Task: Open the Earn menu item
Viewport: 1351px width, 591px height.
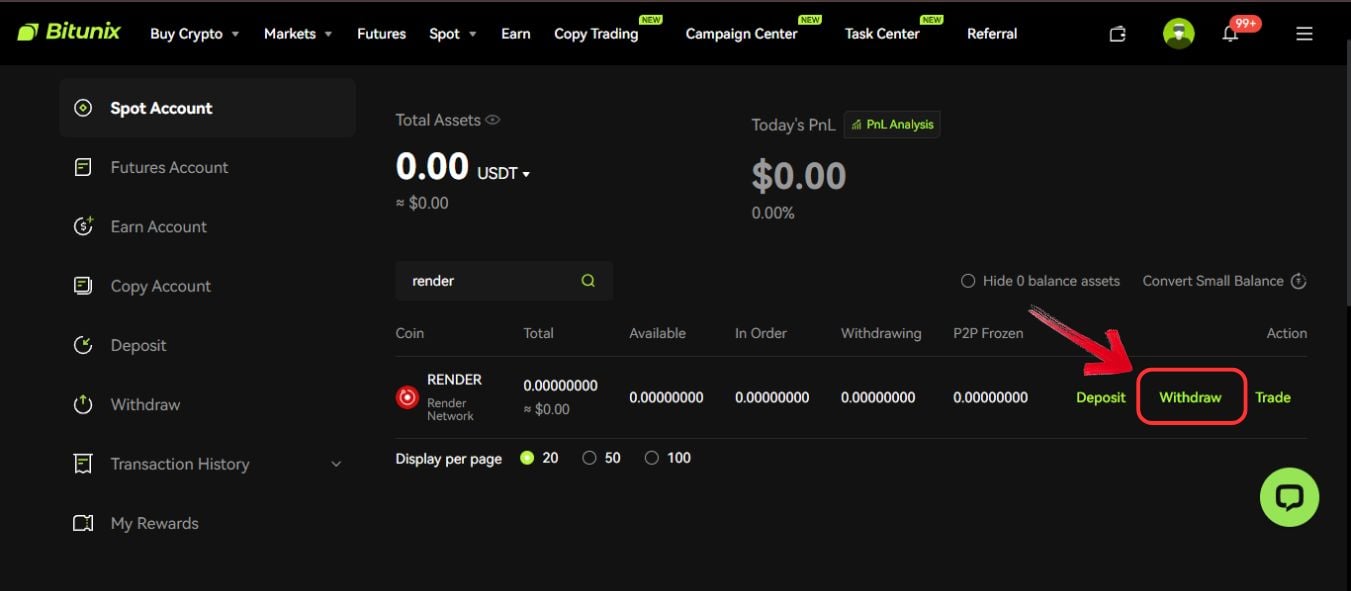Action: coord(516,34)
